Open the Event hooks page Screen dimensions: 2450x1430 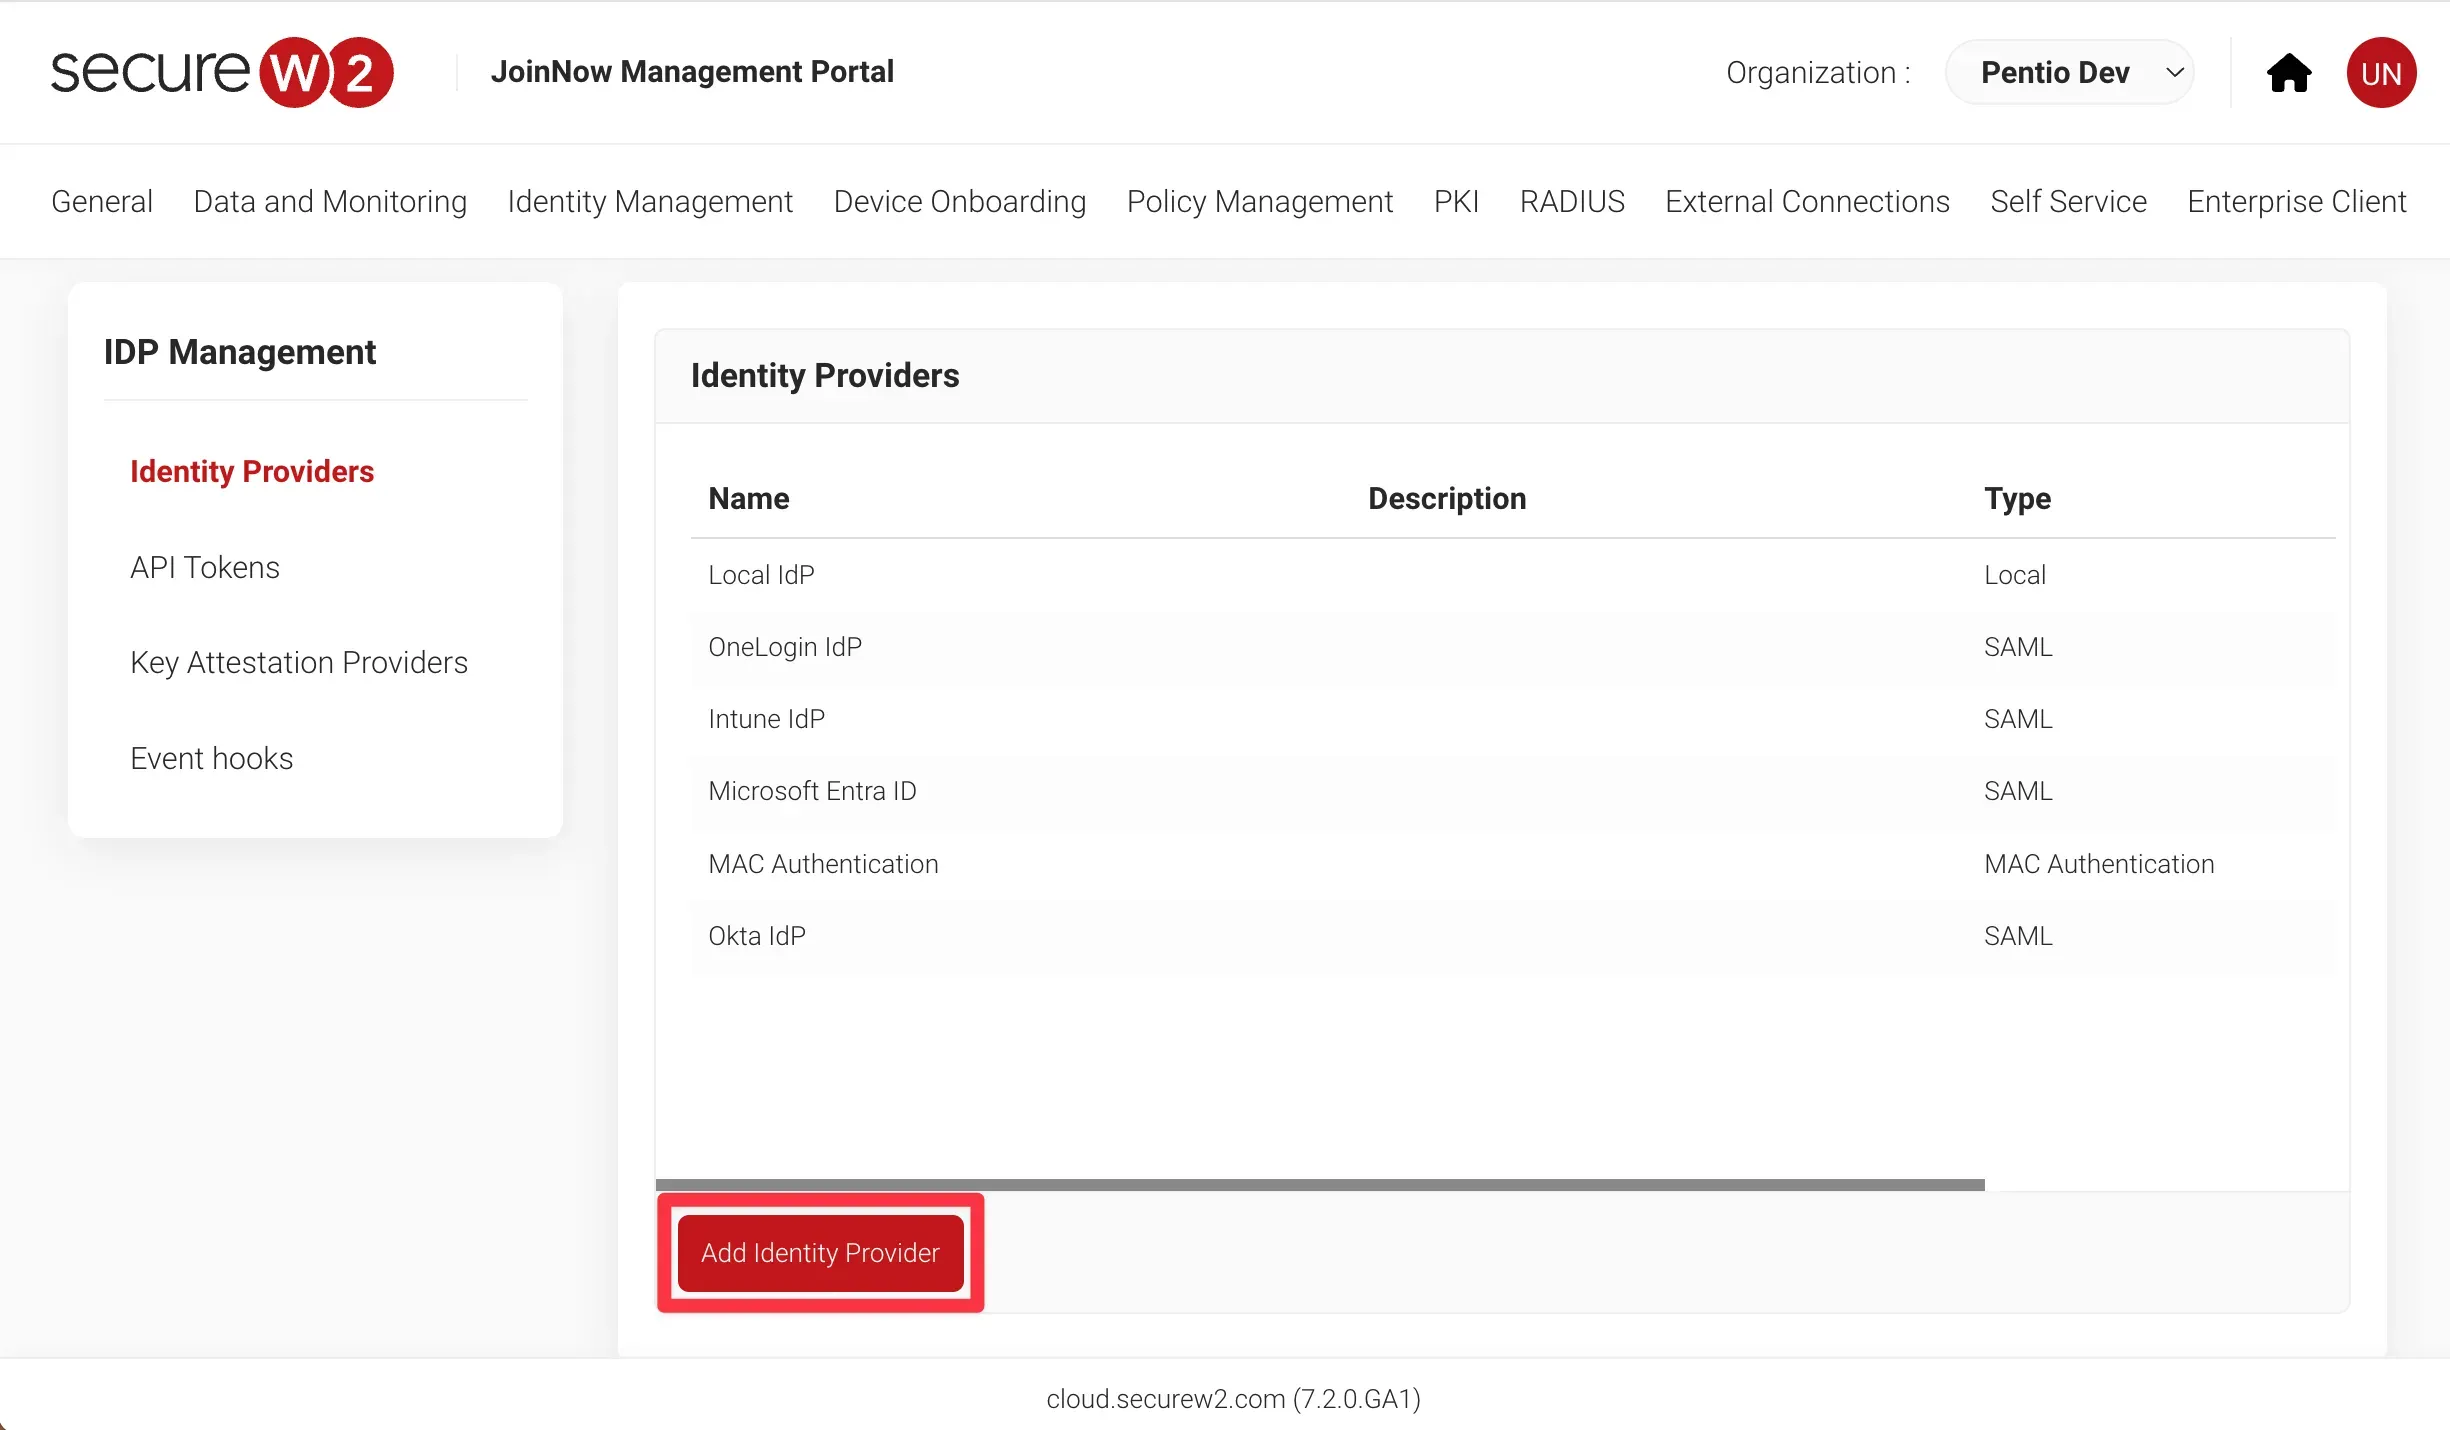click(x=211, y=758)
